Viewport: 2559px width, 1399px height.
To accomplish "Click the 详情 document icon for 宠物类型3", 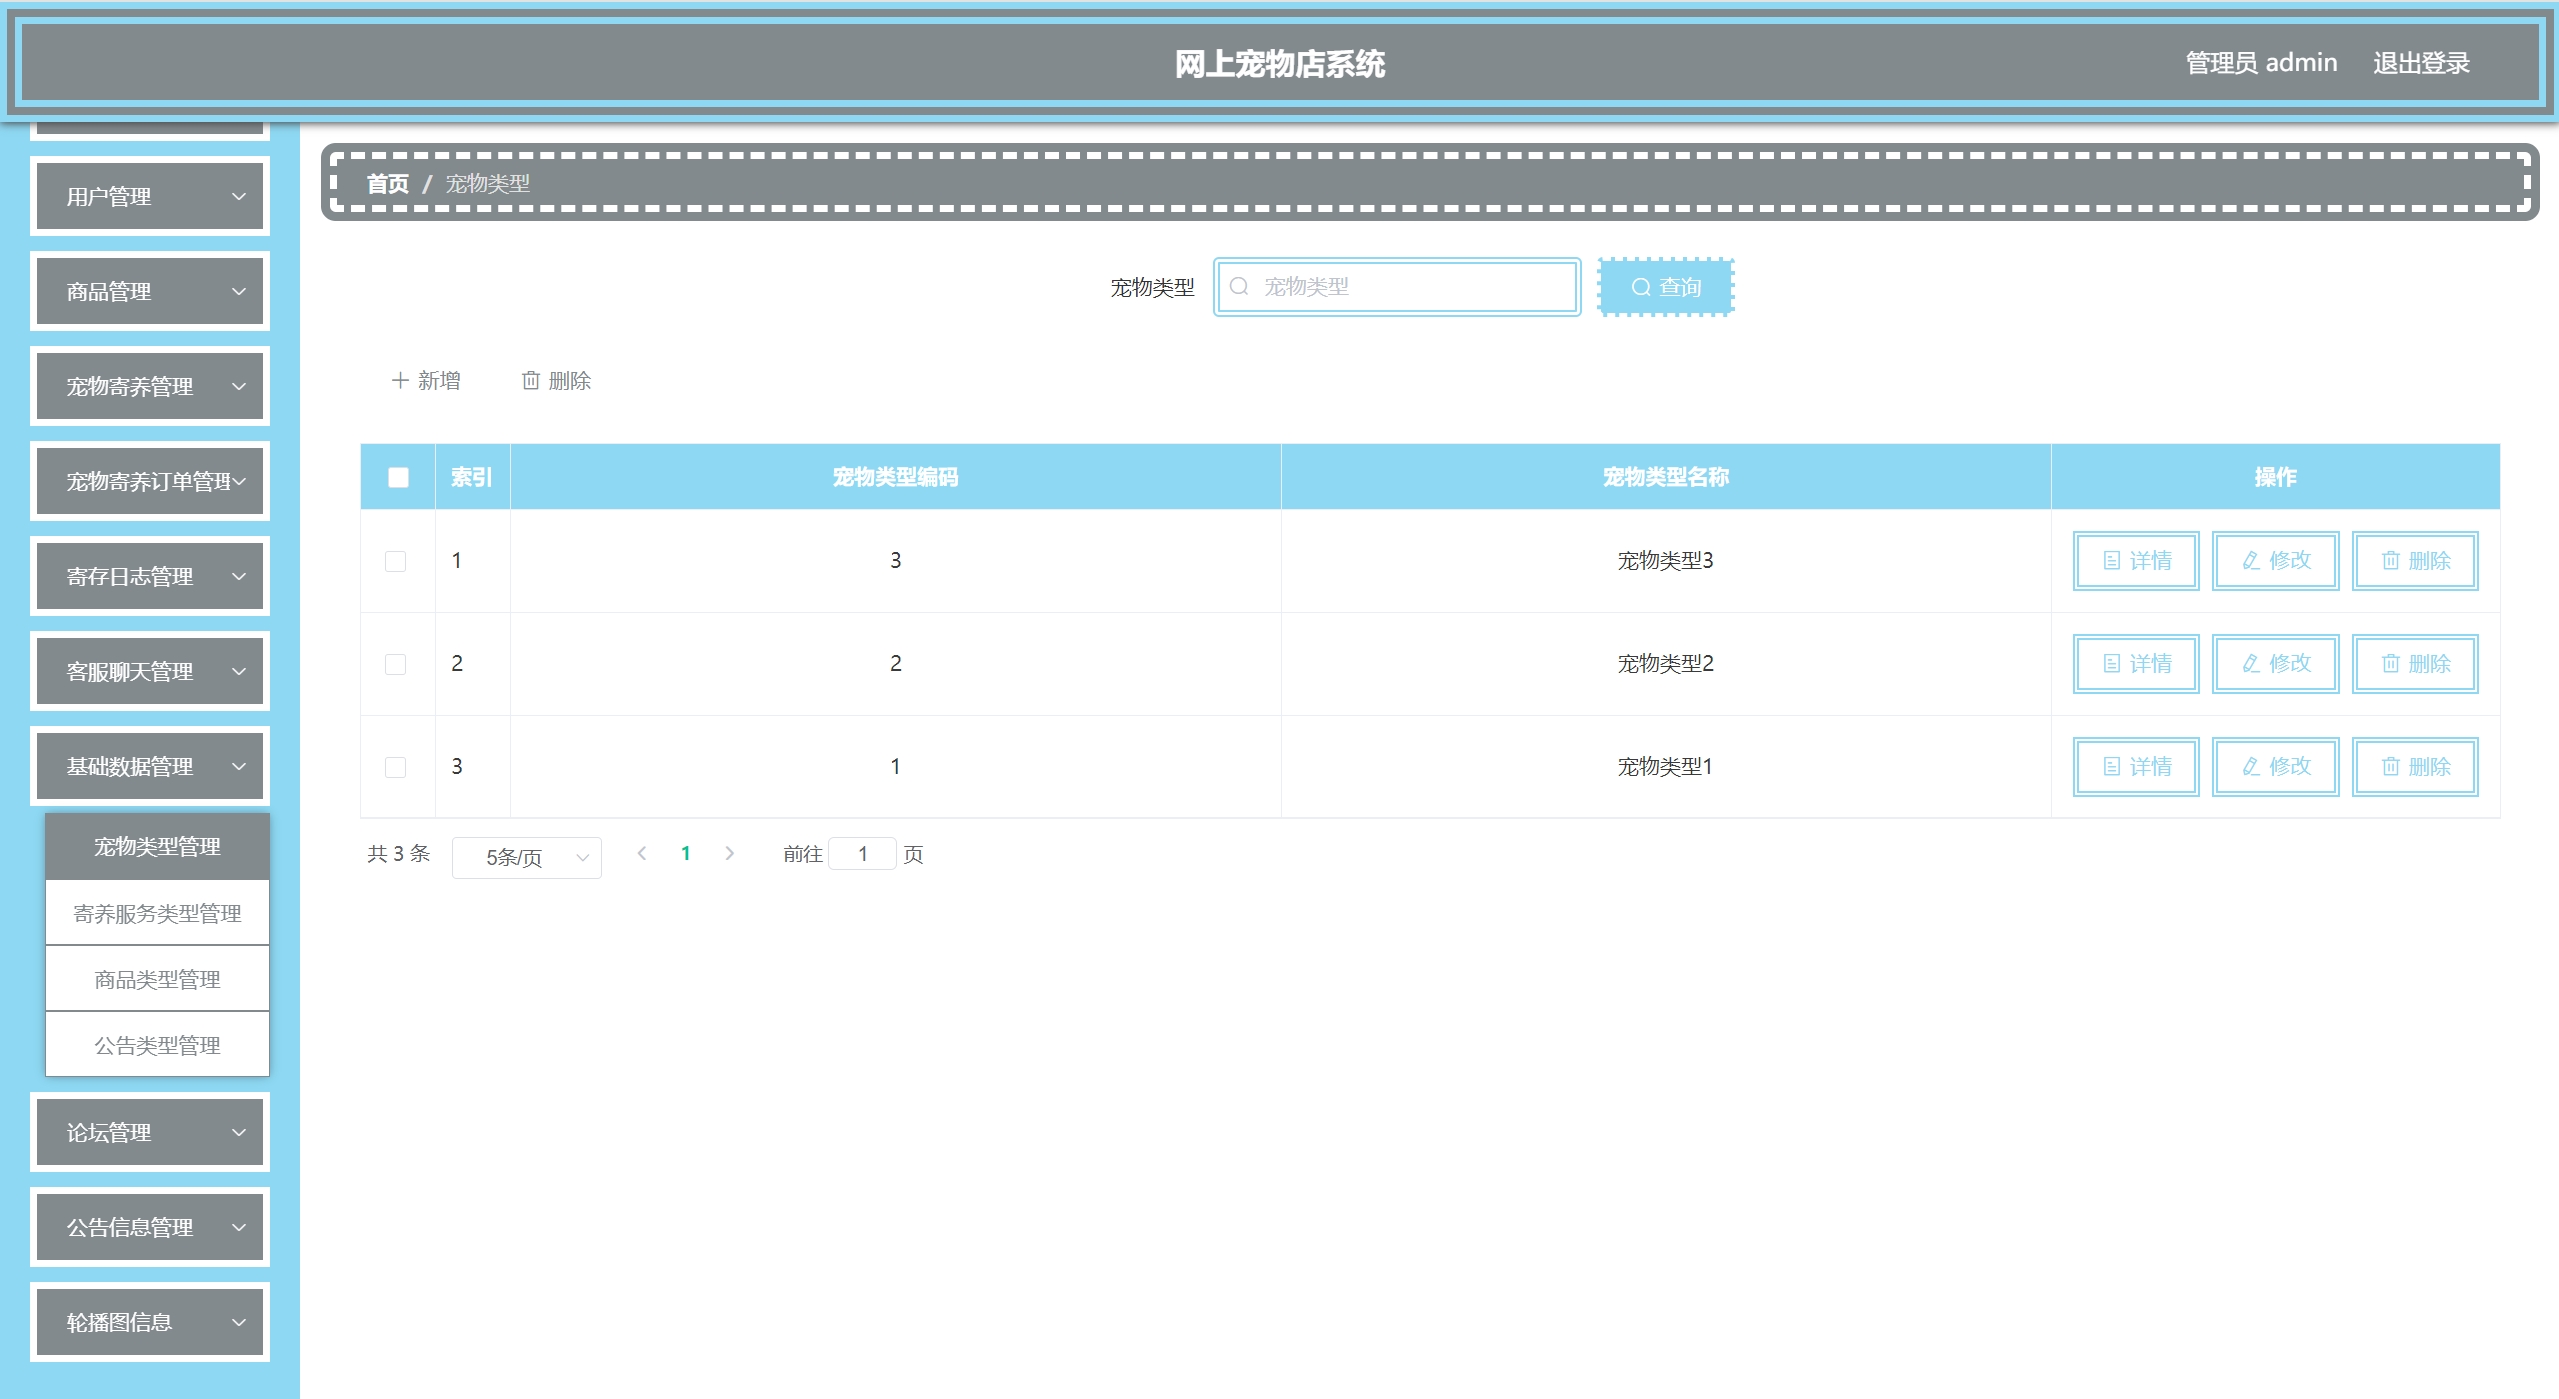I will 2111,560.
